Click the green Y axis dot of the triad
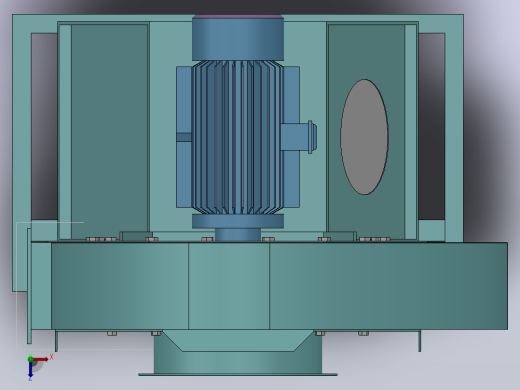 [x=30, y=359]
